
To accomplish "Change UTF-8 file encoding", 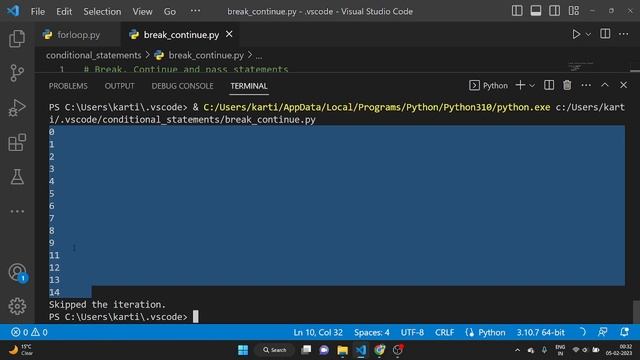I will (412, 332).
